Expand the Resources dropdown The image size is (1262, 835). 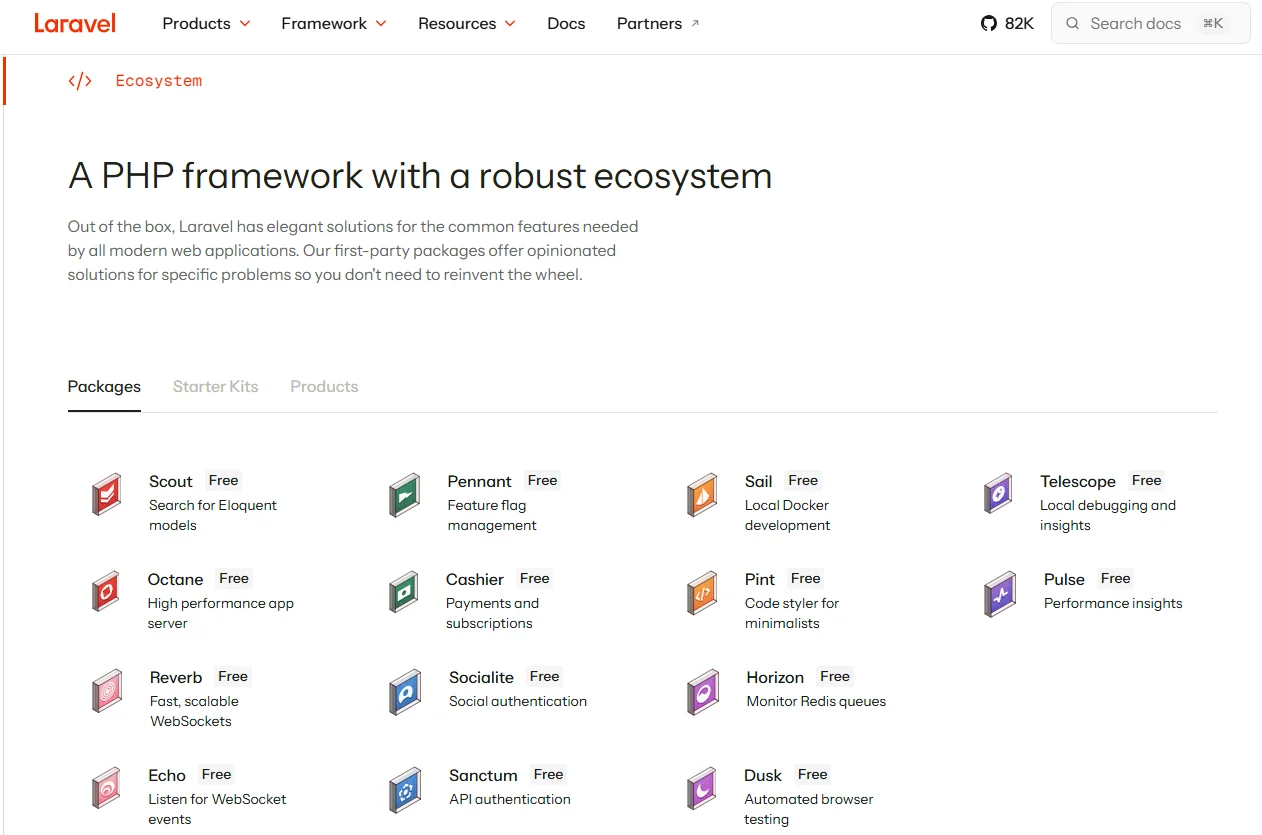[x=466, y=23]
